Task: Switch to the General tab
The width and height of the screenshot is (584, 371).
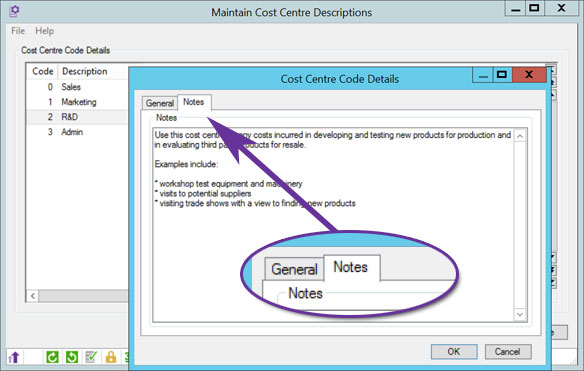Action: tap(160, 103)
